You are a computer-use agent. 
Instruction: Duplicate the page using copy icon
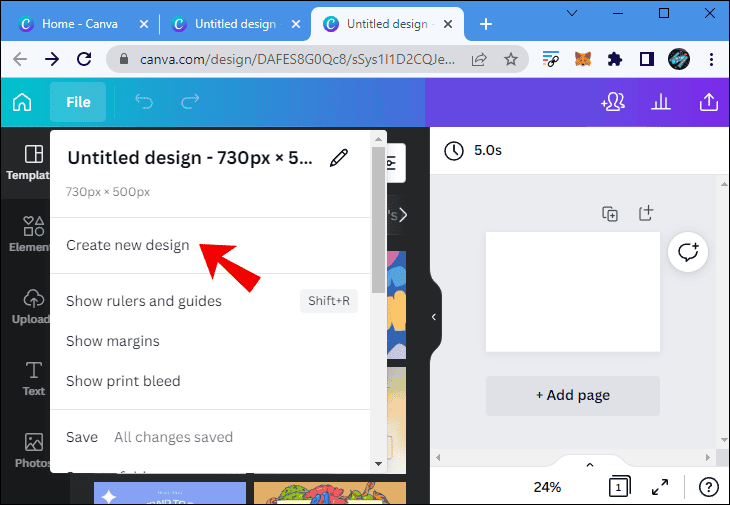click(x=610, y=213)
